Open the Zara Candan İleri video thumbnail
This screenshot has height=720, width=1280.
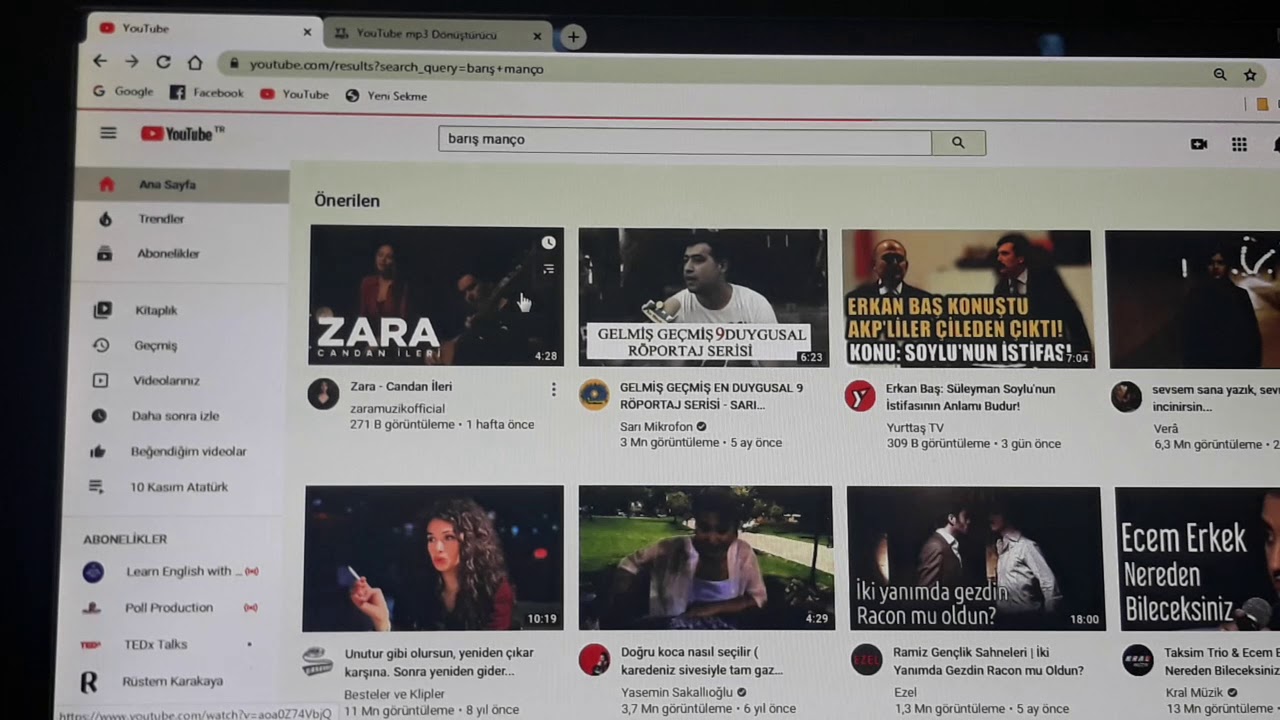[x=436, y=295]
